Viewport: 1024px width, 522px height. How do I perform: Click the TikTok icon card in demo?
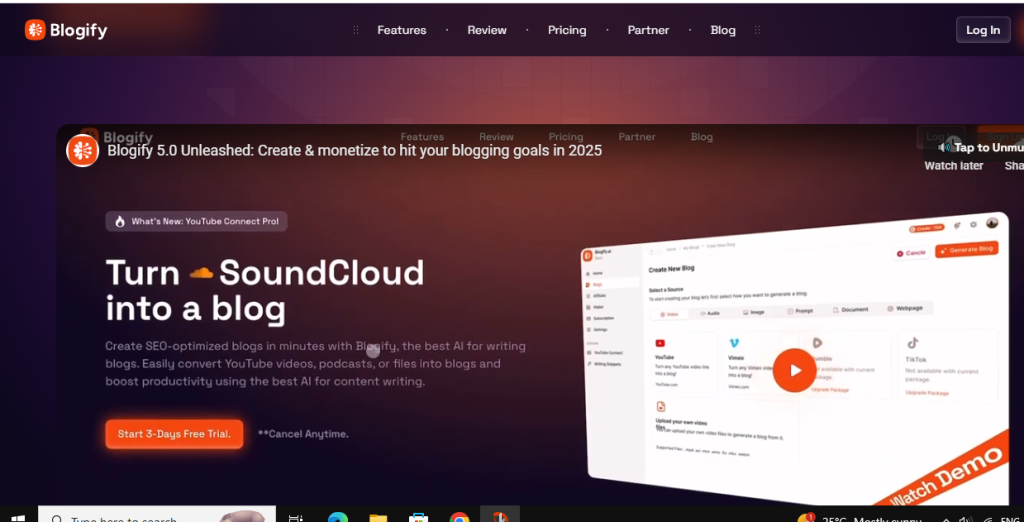coord(912,342)
